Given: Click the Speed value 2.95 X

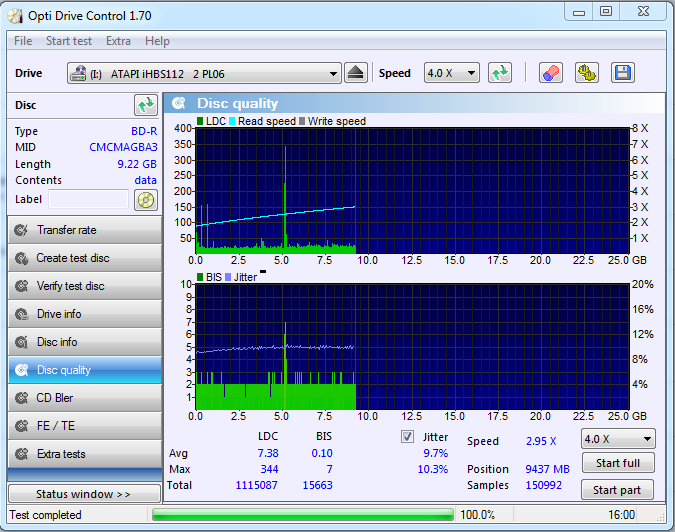Looking at the screenshot, I should tap(541, 441).
